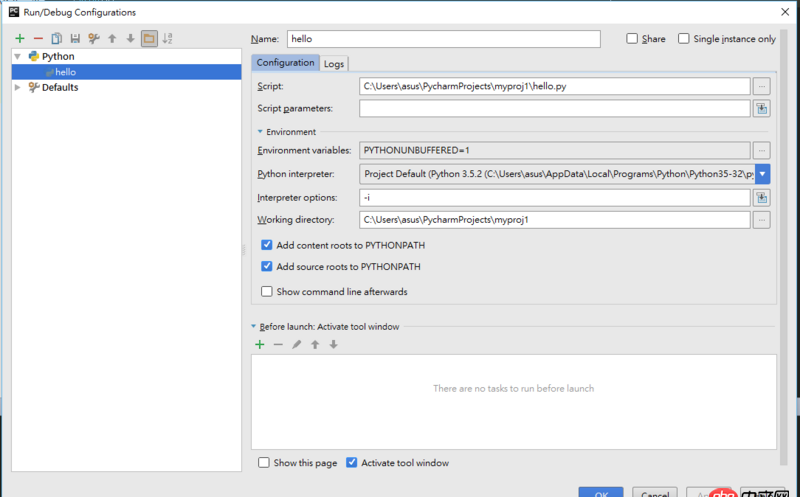
Task: Check the Show this page option
Action: tap(263, 463)
